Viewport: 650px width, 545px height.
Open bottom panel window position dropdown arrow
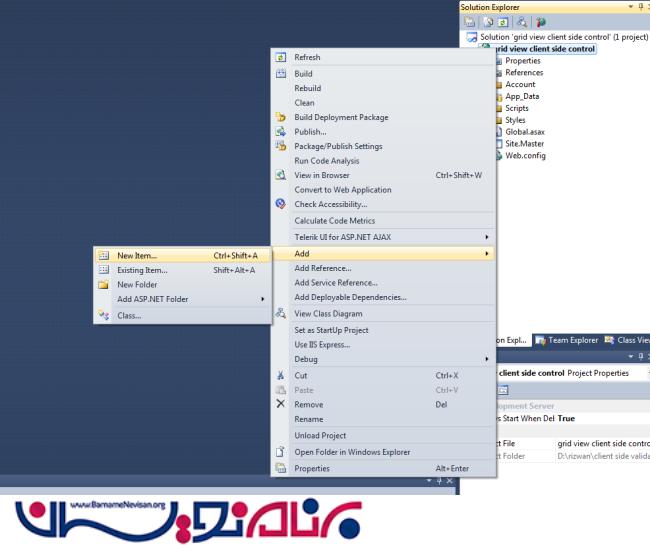click(x=429, y=480)
